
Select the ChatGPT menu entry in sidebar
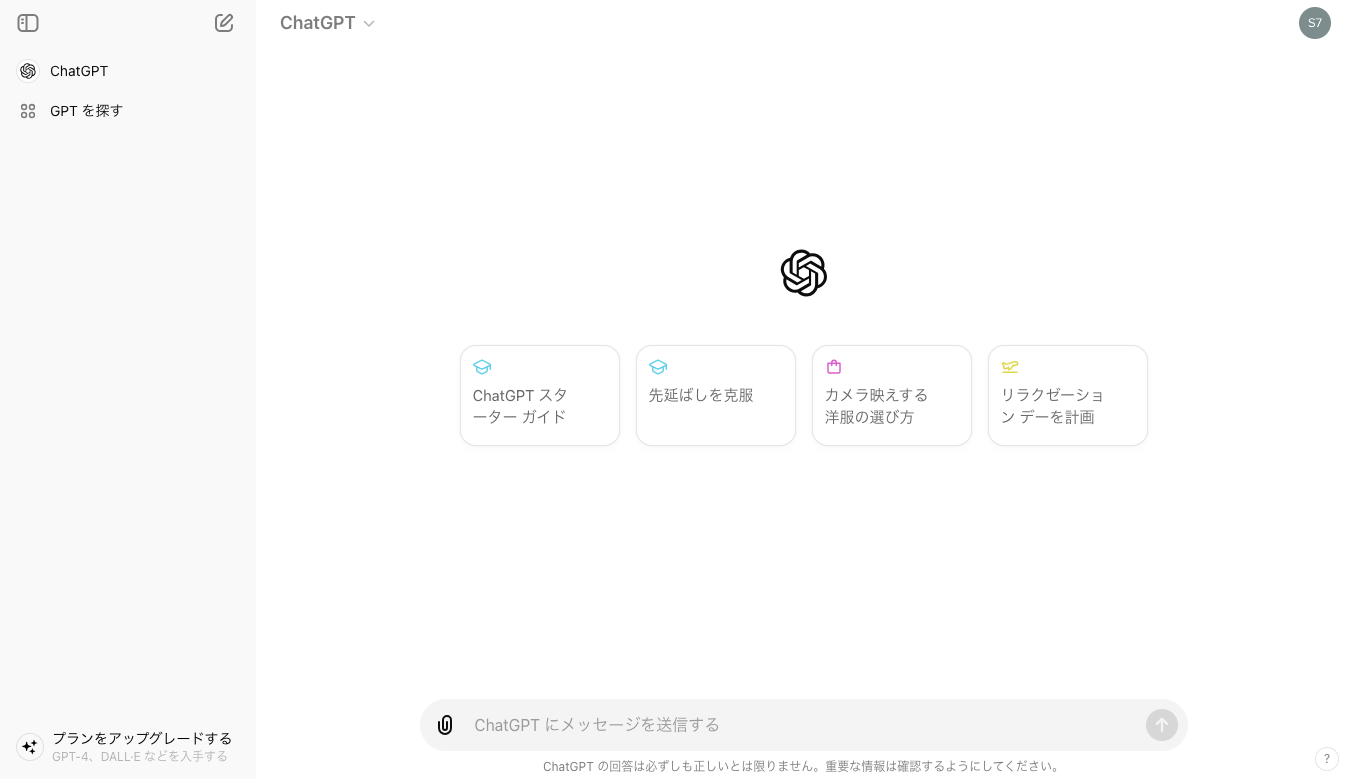(79, 70)
